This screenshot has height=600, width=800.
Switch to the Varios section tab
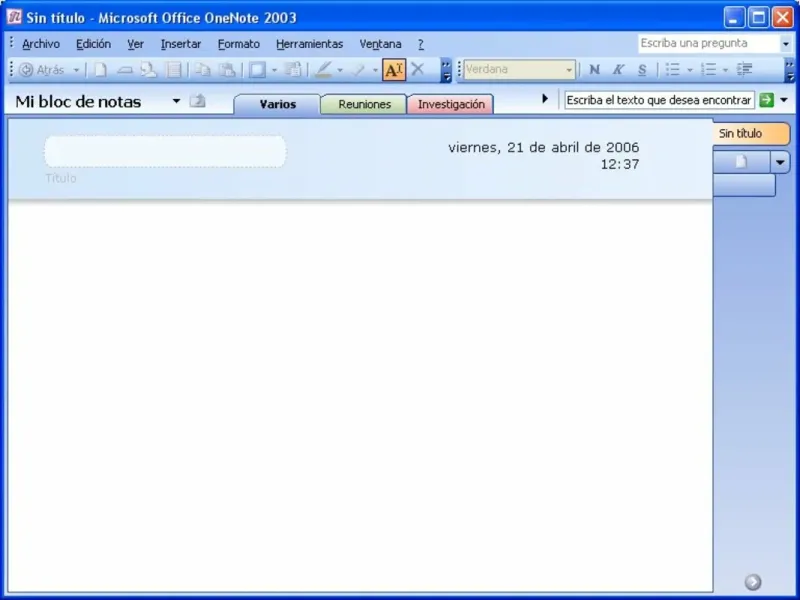pyautogui.click(x=278, y=104)
